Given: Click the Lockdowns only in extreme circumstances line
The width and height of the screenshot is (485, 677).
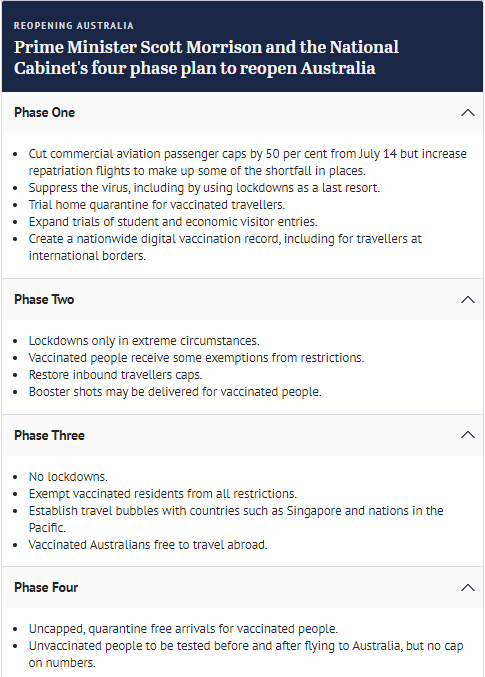Looking at the screenshot, I should (x=144, y=341).
